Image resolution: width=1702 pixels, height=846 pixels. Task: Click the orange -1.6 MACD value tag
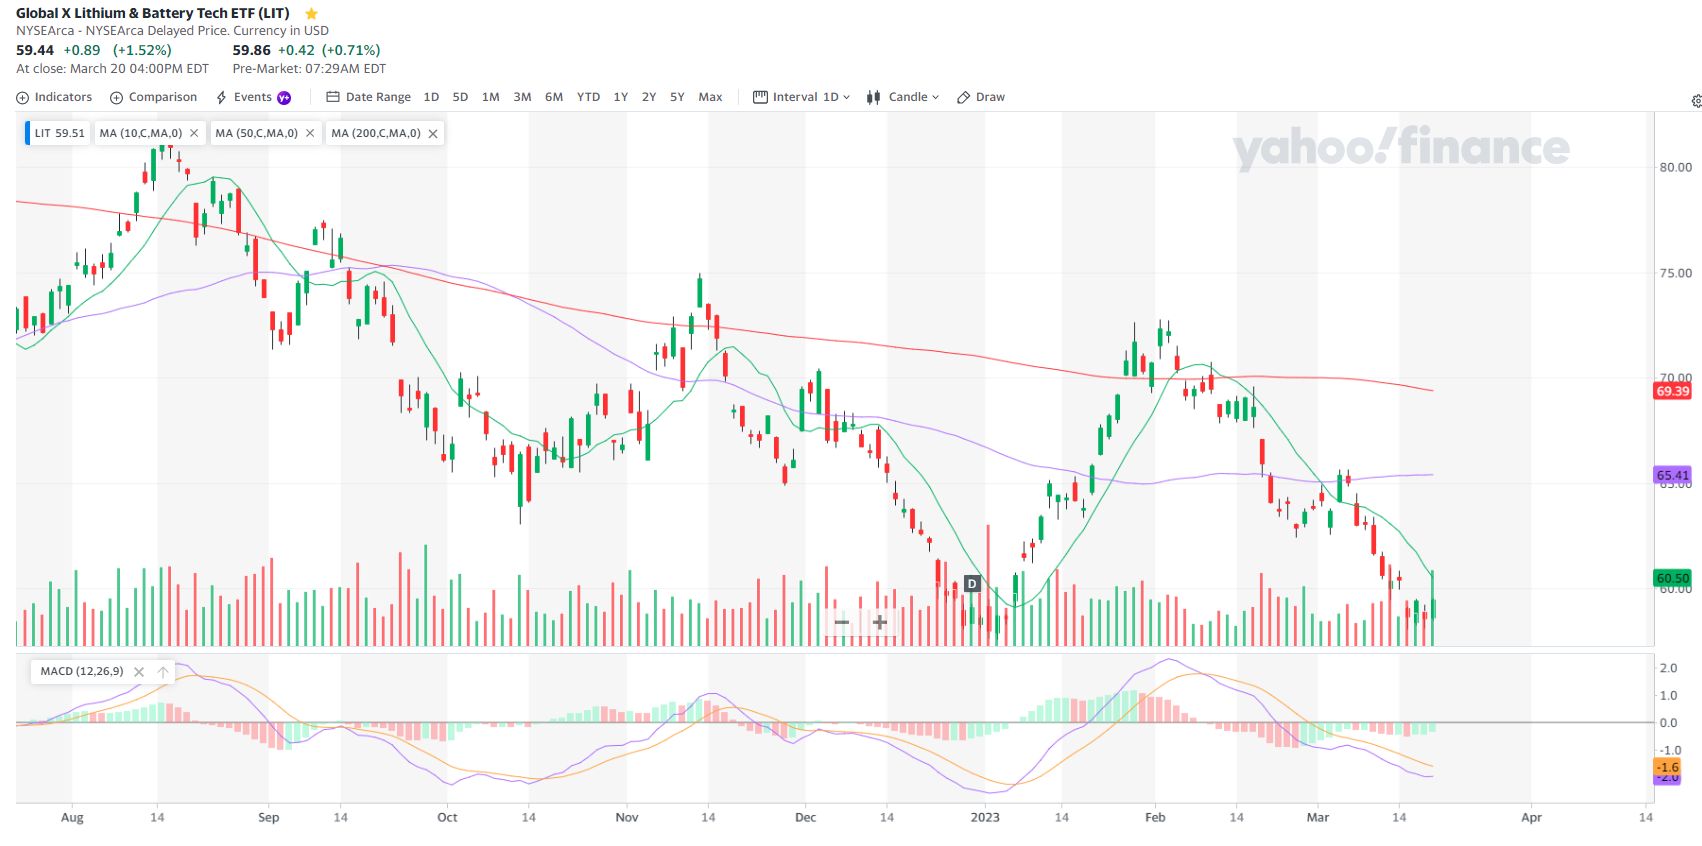click(1668, 767)
